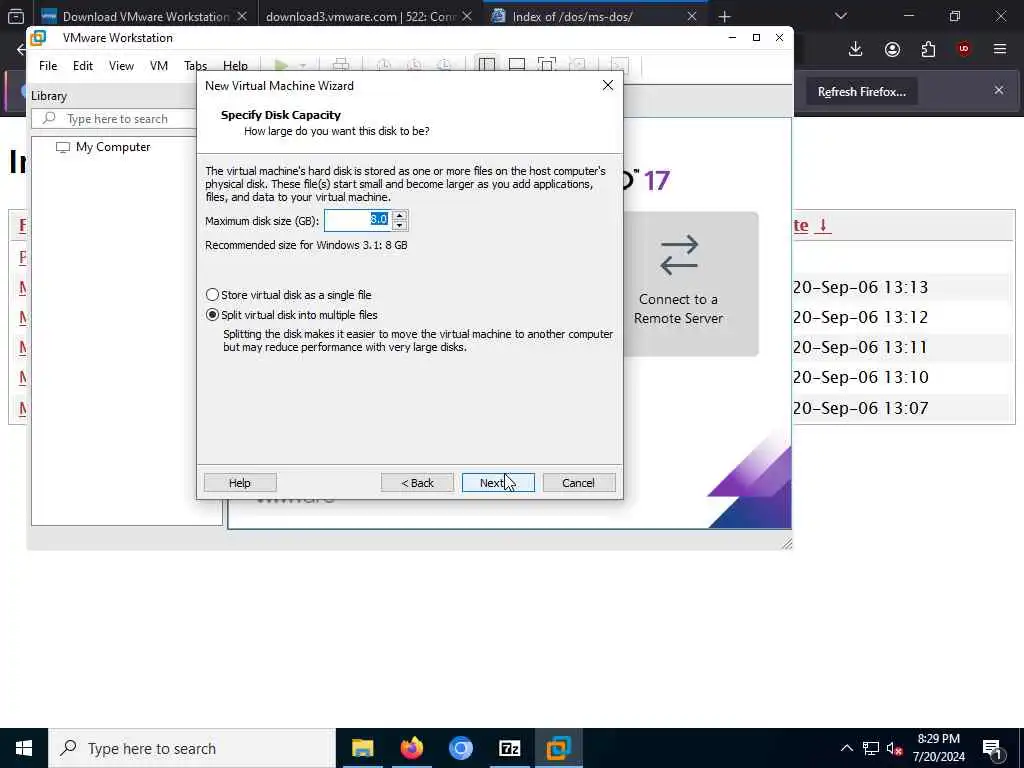Open the File menu in VMware Workstation
This screenshot has width=1024, height=768.
point(48,65)
